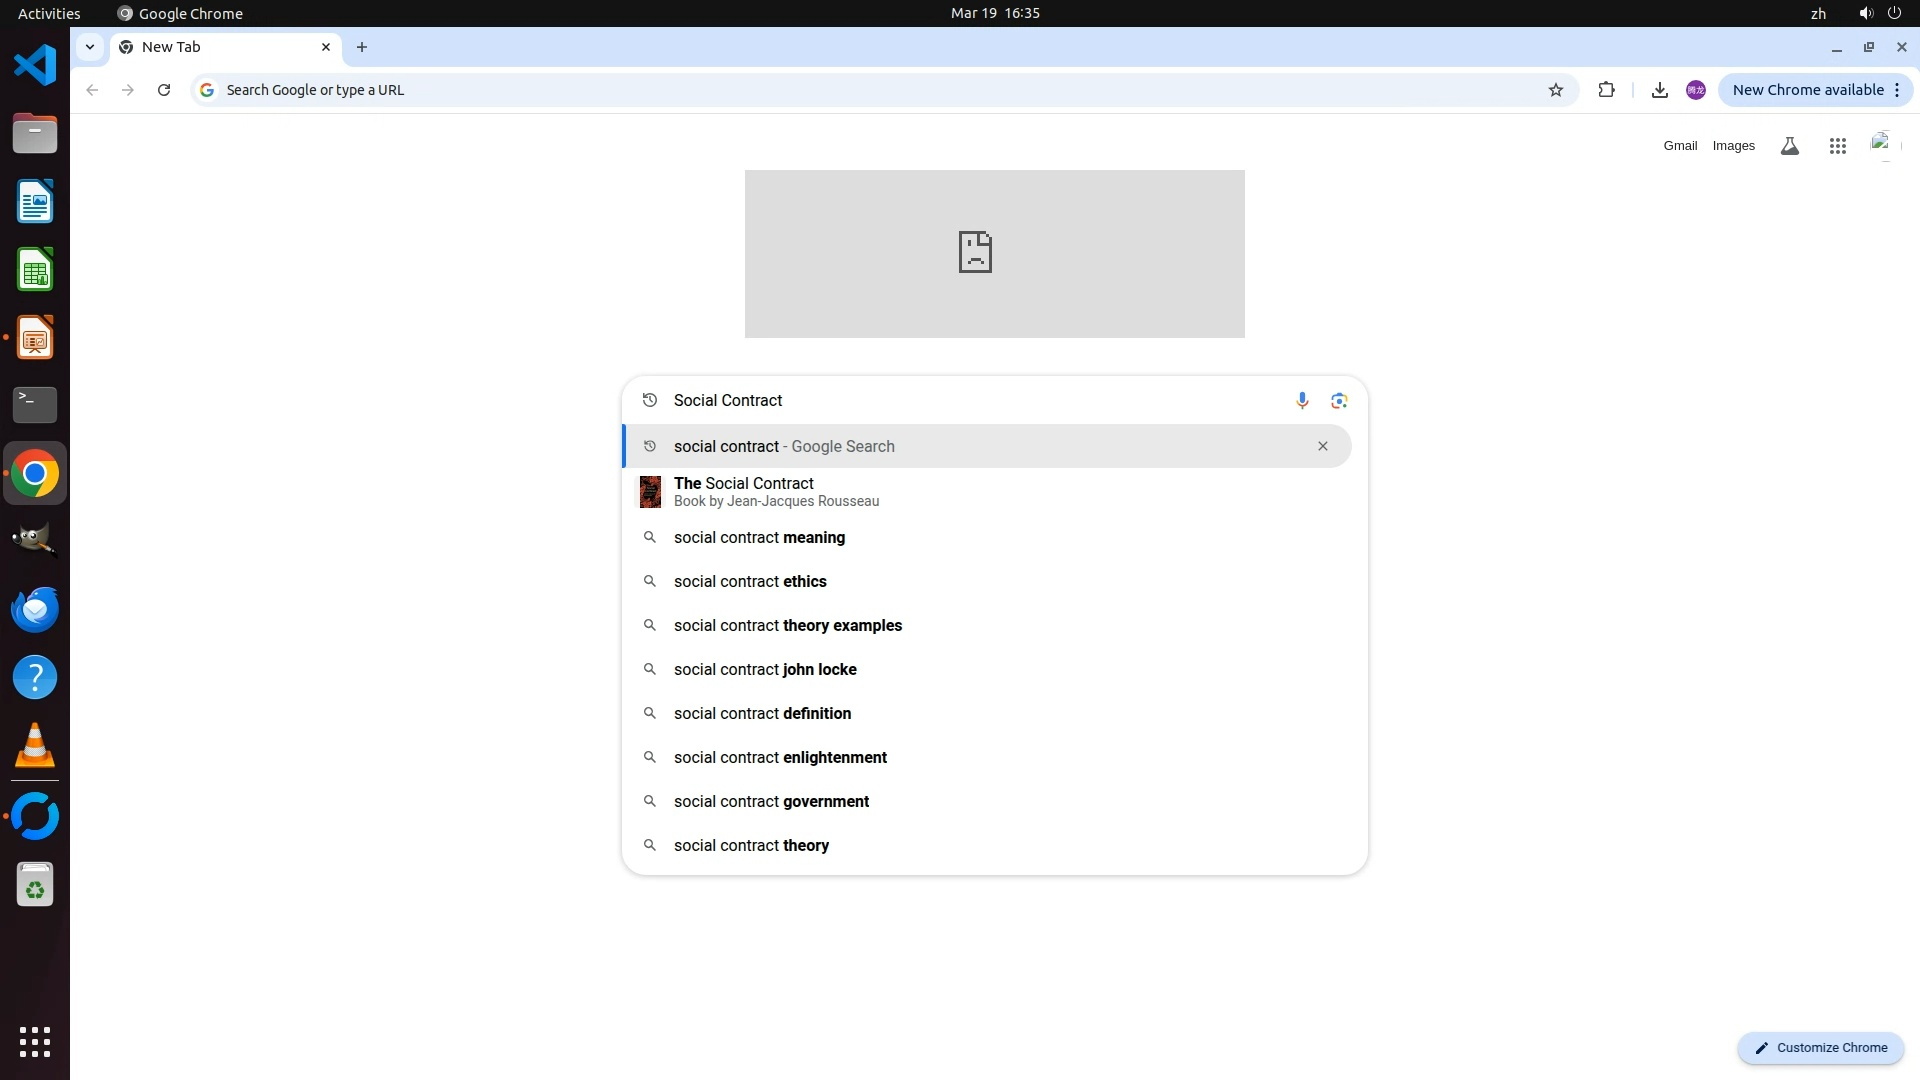Viewport: 1920px width, 1080px height.
Task: Select The Social Contract book suggestion
Action: pos(744,491)
